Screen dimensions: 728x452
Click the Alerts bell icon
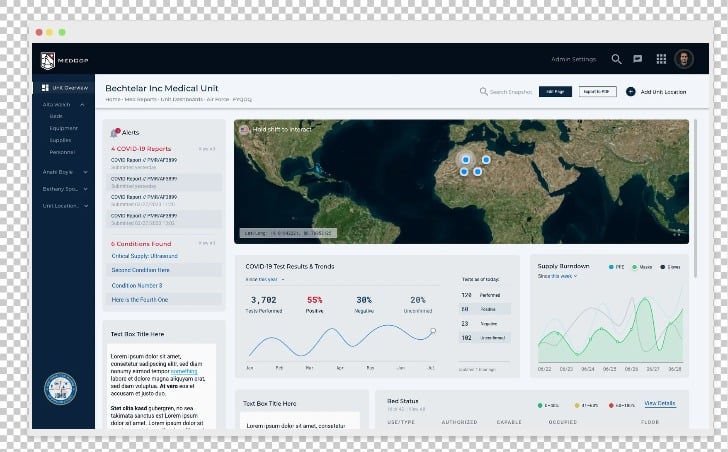coord(115,132)
